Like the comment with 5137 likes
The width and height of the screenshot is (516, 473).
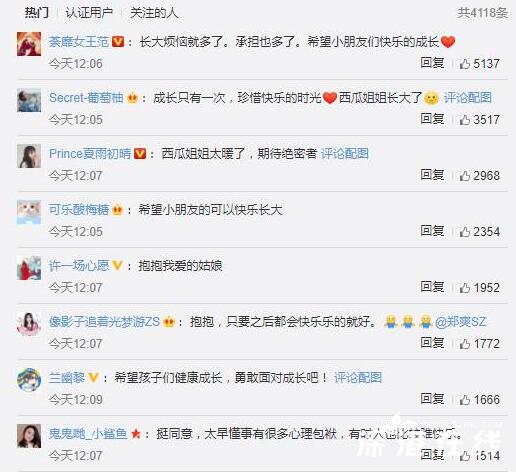(465, 63)
